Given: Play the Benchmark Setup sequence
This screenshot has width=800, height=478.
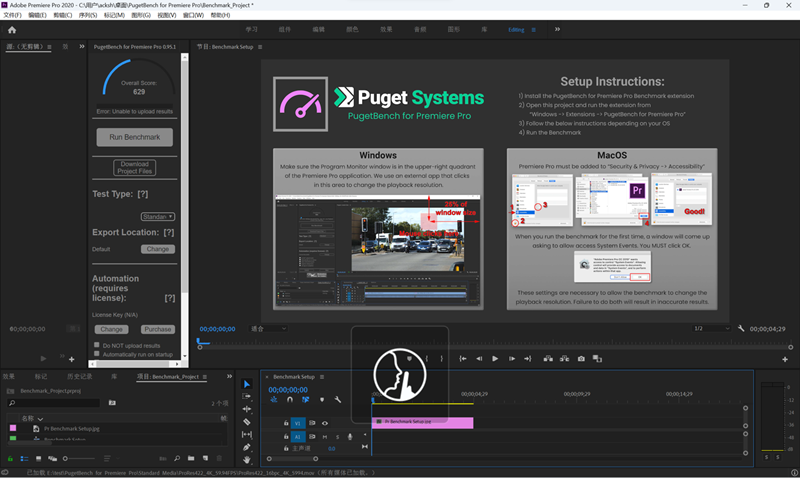Looking at the screenshot, I should click(495, 359).
